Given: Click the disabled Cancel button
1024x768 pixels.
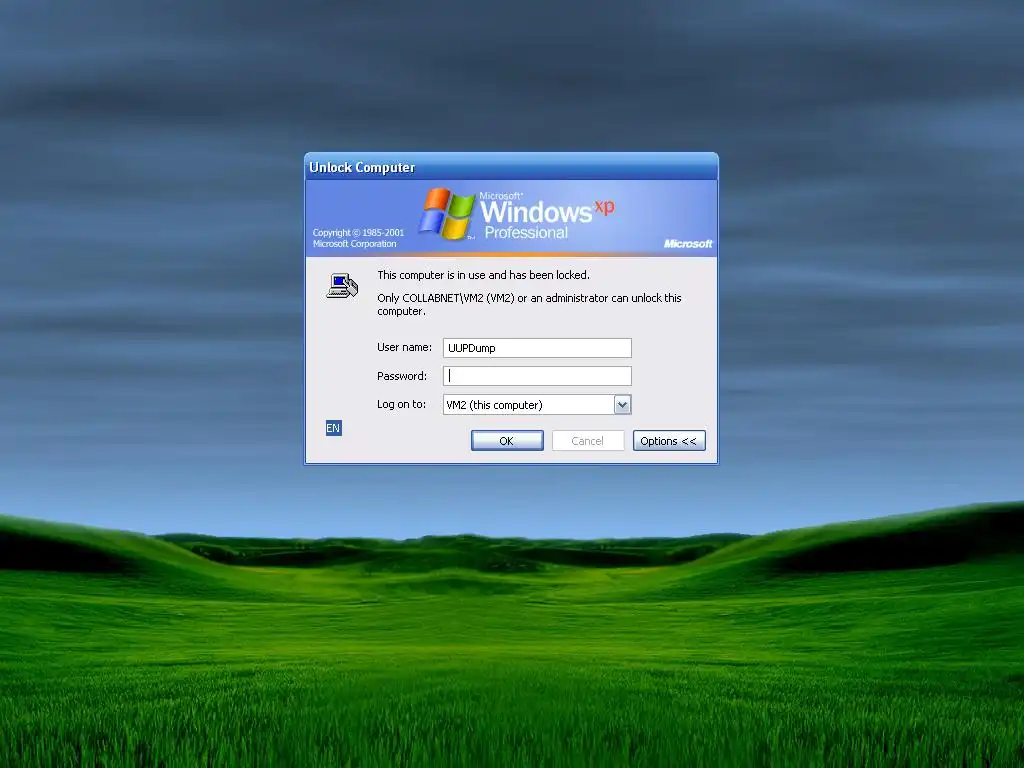Looking at the screenshot, I should point(588,441).
